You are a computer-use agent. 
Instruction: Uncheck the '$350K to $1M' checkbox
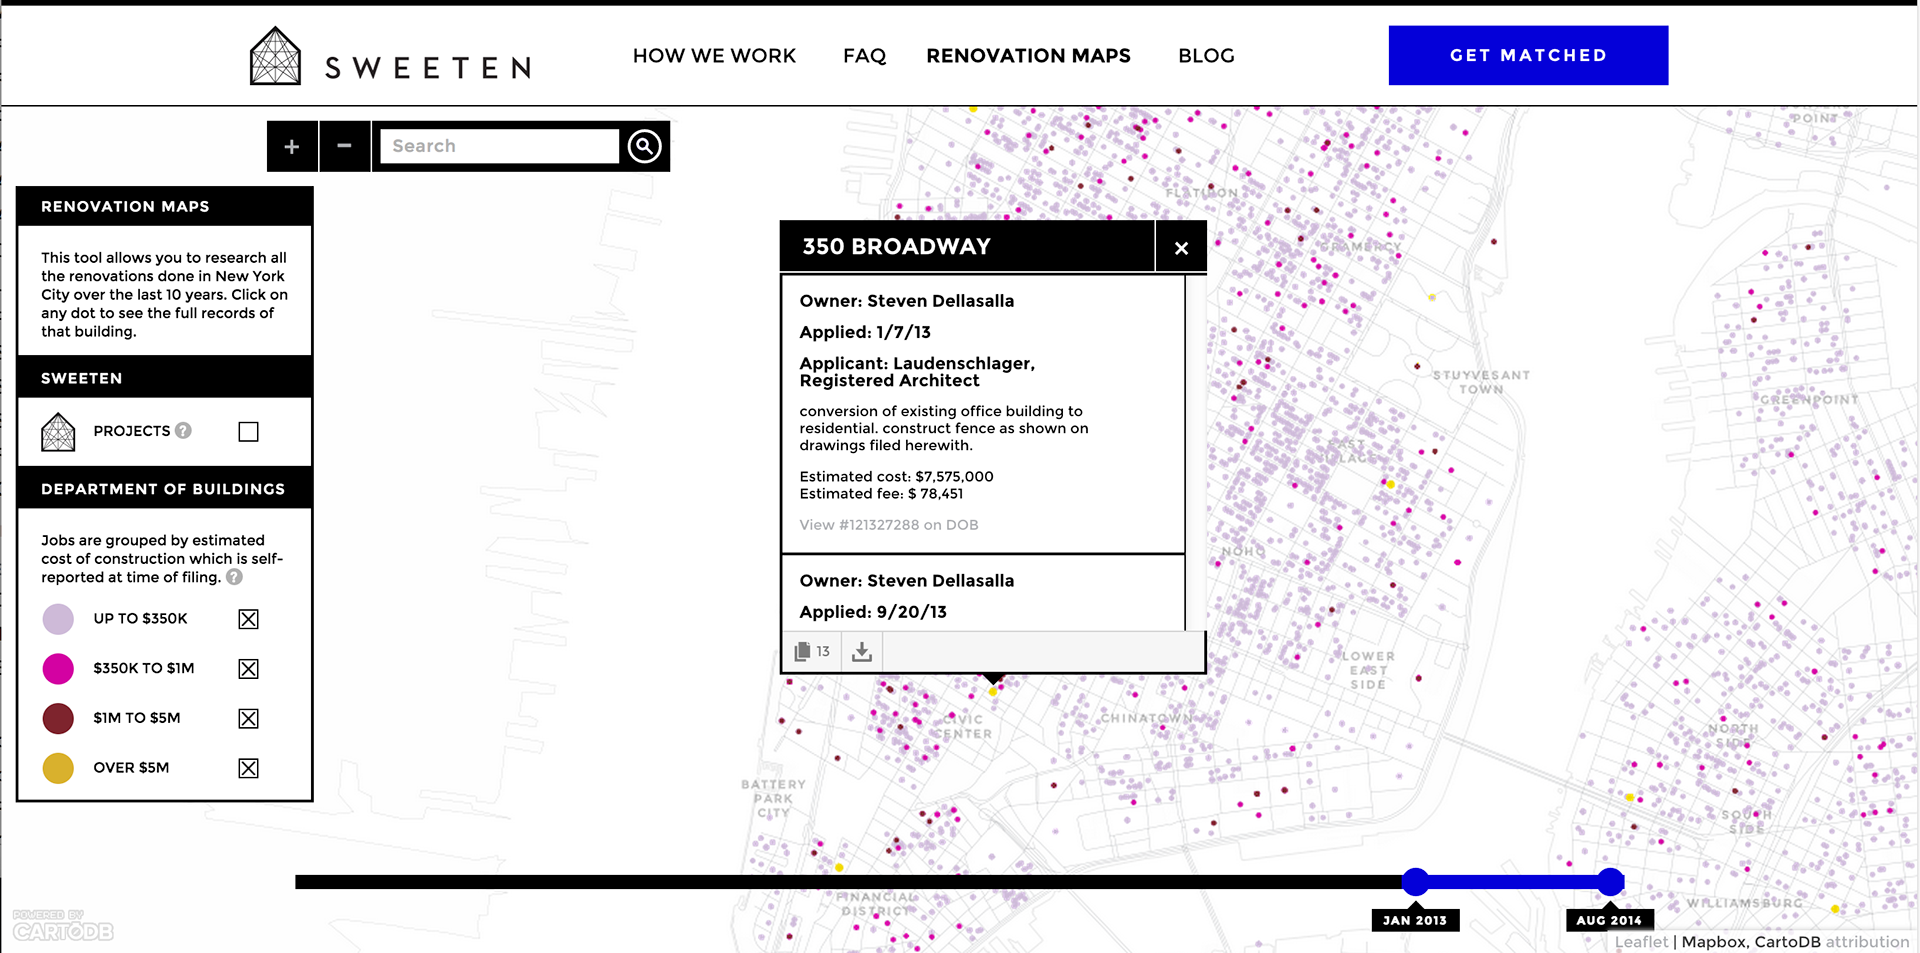point(248,669)
